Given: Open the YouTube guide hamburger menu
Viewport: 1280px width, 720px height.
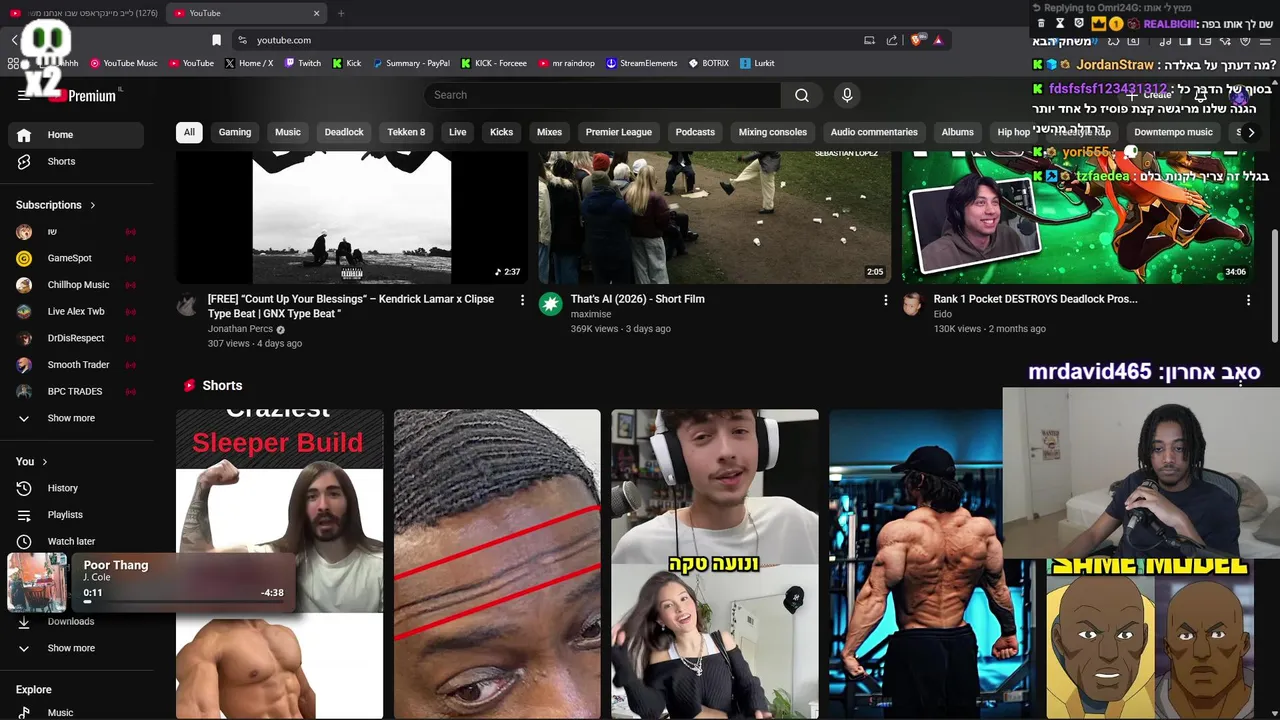Looking at the screenshot, I should pos(24,95).
